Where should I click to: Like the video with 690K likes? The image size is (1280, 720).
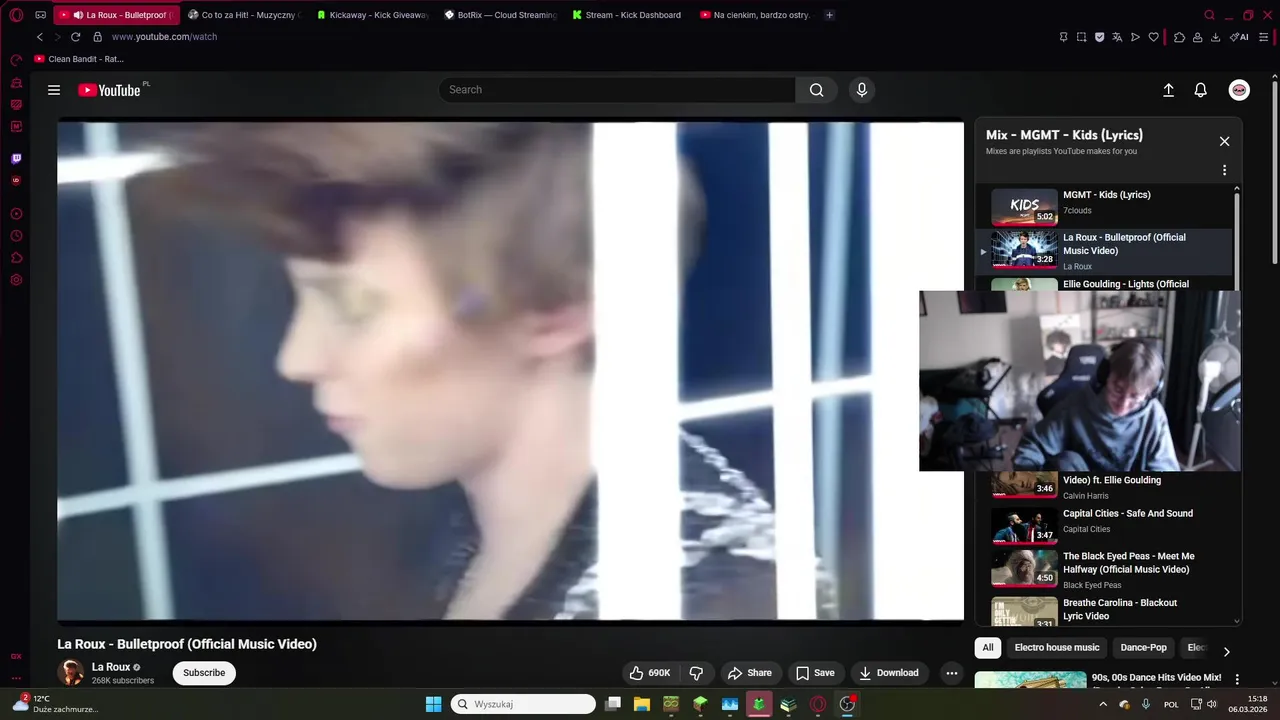[648, 673]
